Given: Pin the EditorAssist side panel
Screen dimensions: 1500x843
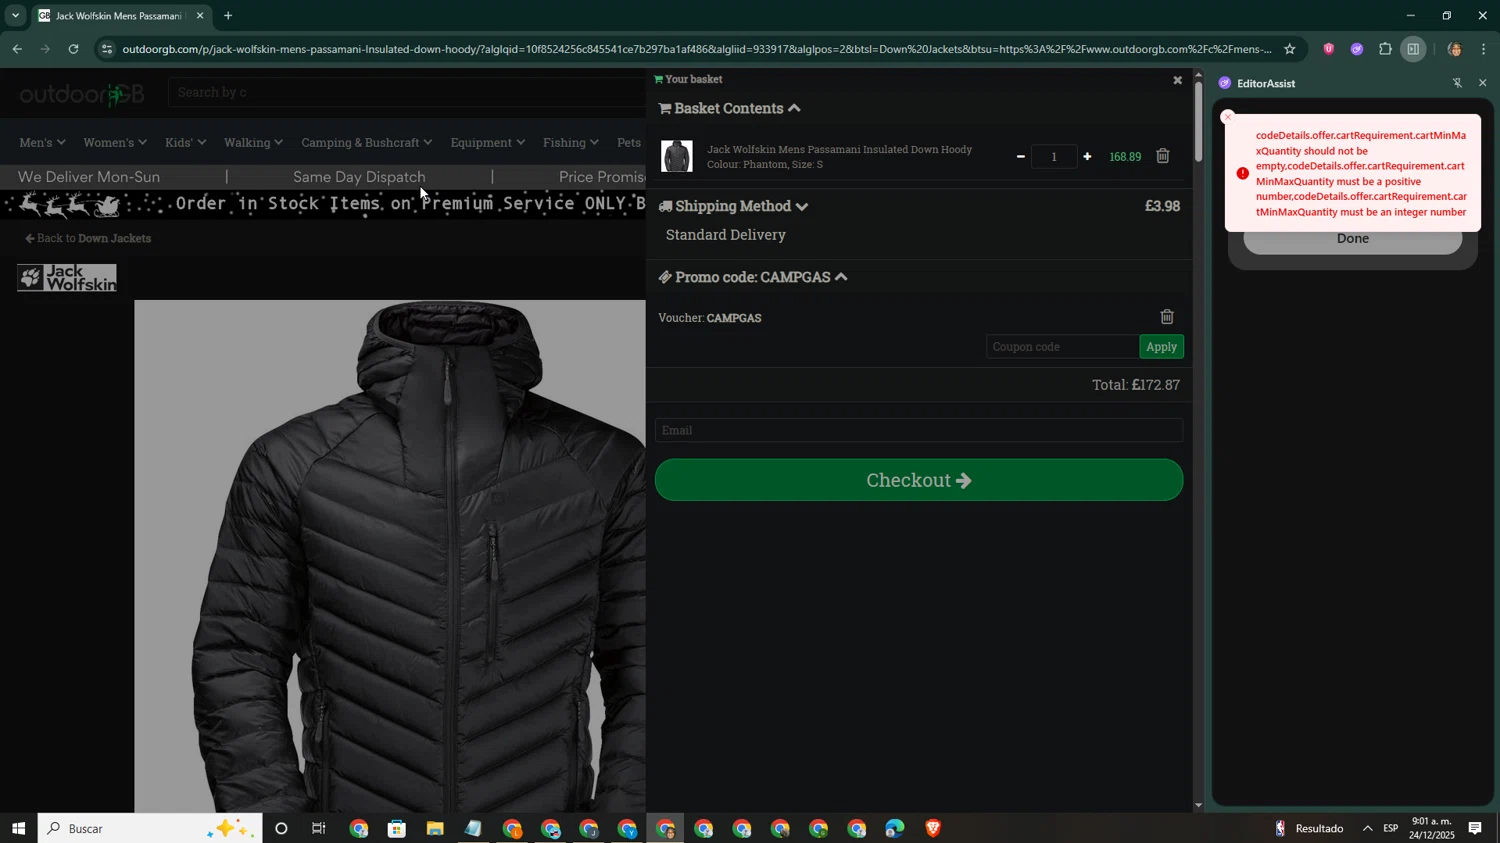Looking at the screenshot, I should coord(1457,83).
